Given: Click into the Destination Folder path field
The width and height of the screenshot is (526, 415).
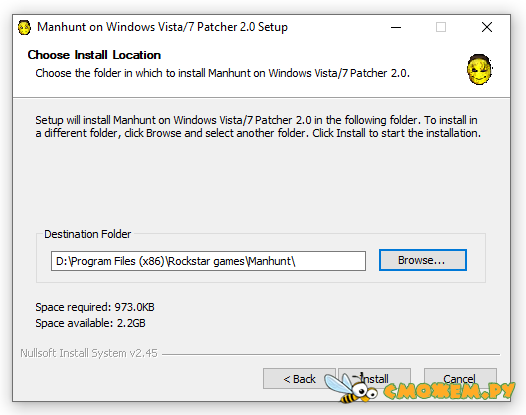Looking at the screenshot, I should pos(208,261).
